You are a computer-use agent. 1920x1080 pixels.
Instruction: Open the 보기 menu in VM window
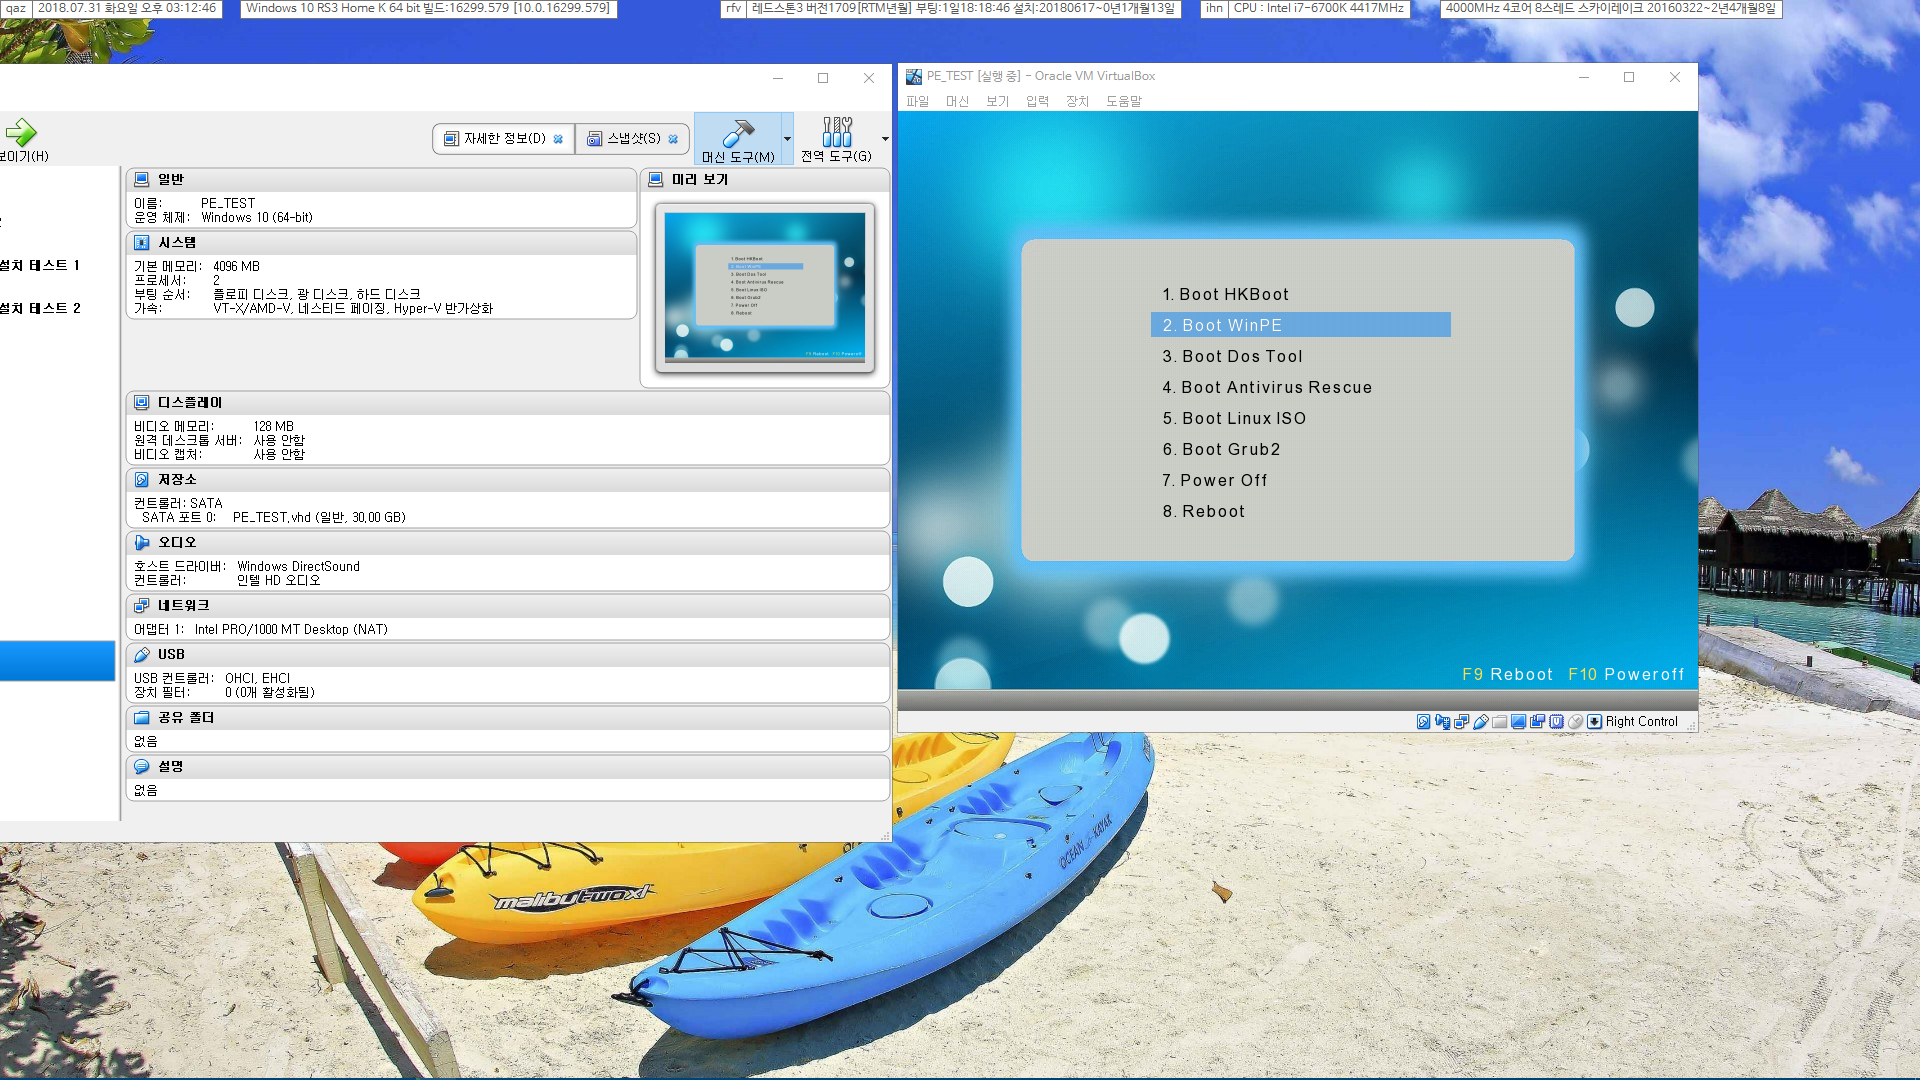pyautogui.click(x=997, y=101)
